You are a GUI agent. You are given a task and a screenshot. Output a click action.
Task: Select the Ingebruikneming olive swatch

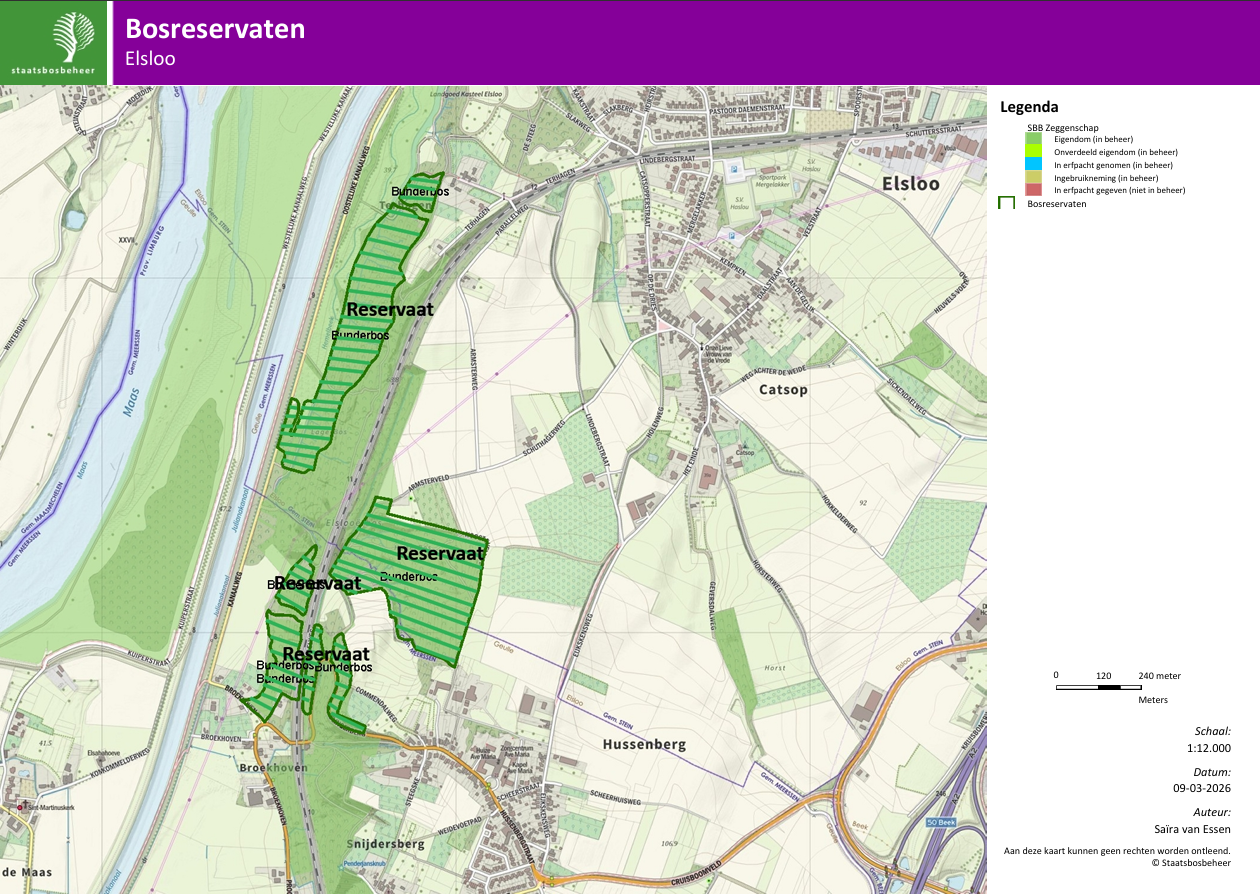[1034, 177]
